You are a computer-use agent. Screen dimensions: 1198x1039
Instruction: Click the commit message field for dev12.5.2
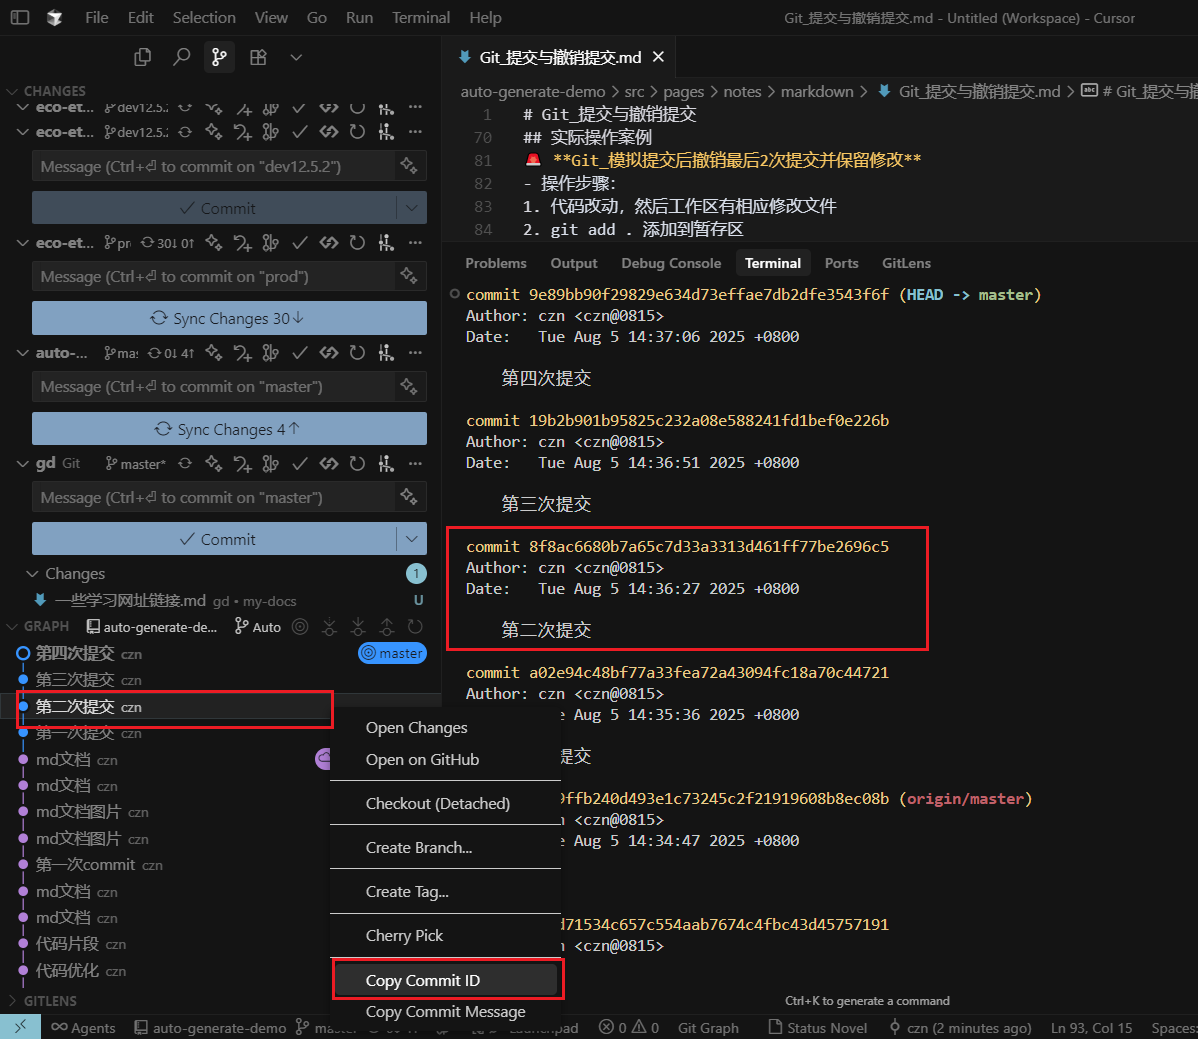point(213,166)
